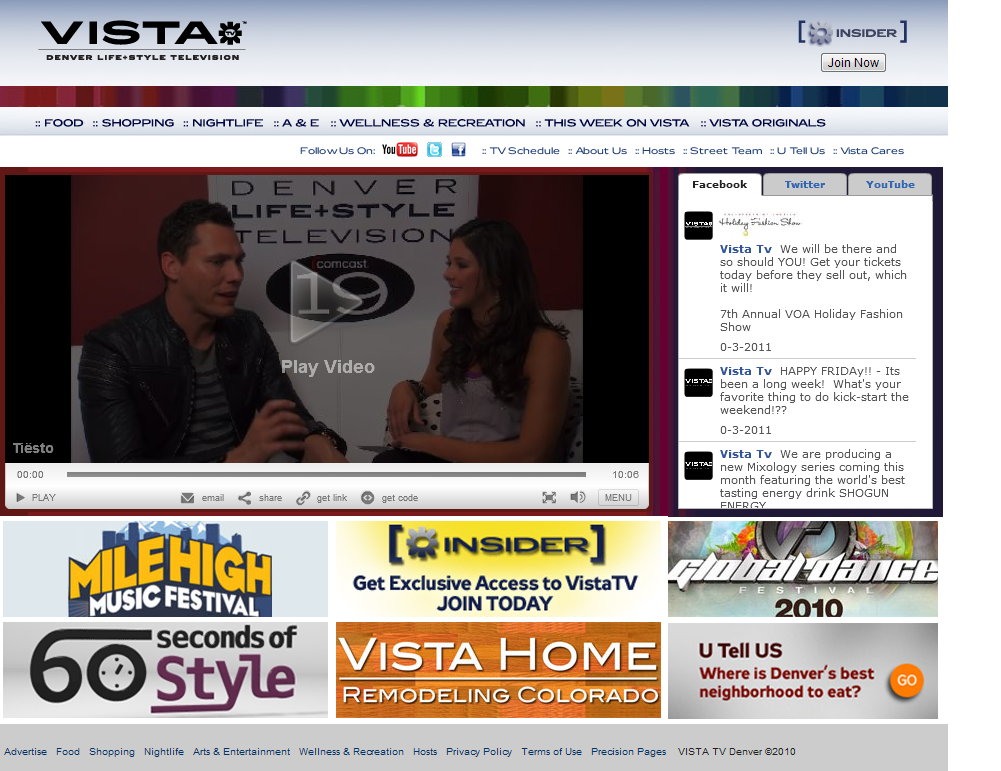Click the get code icon

click(x=368, y=498)
